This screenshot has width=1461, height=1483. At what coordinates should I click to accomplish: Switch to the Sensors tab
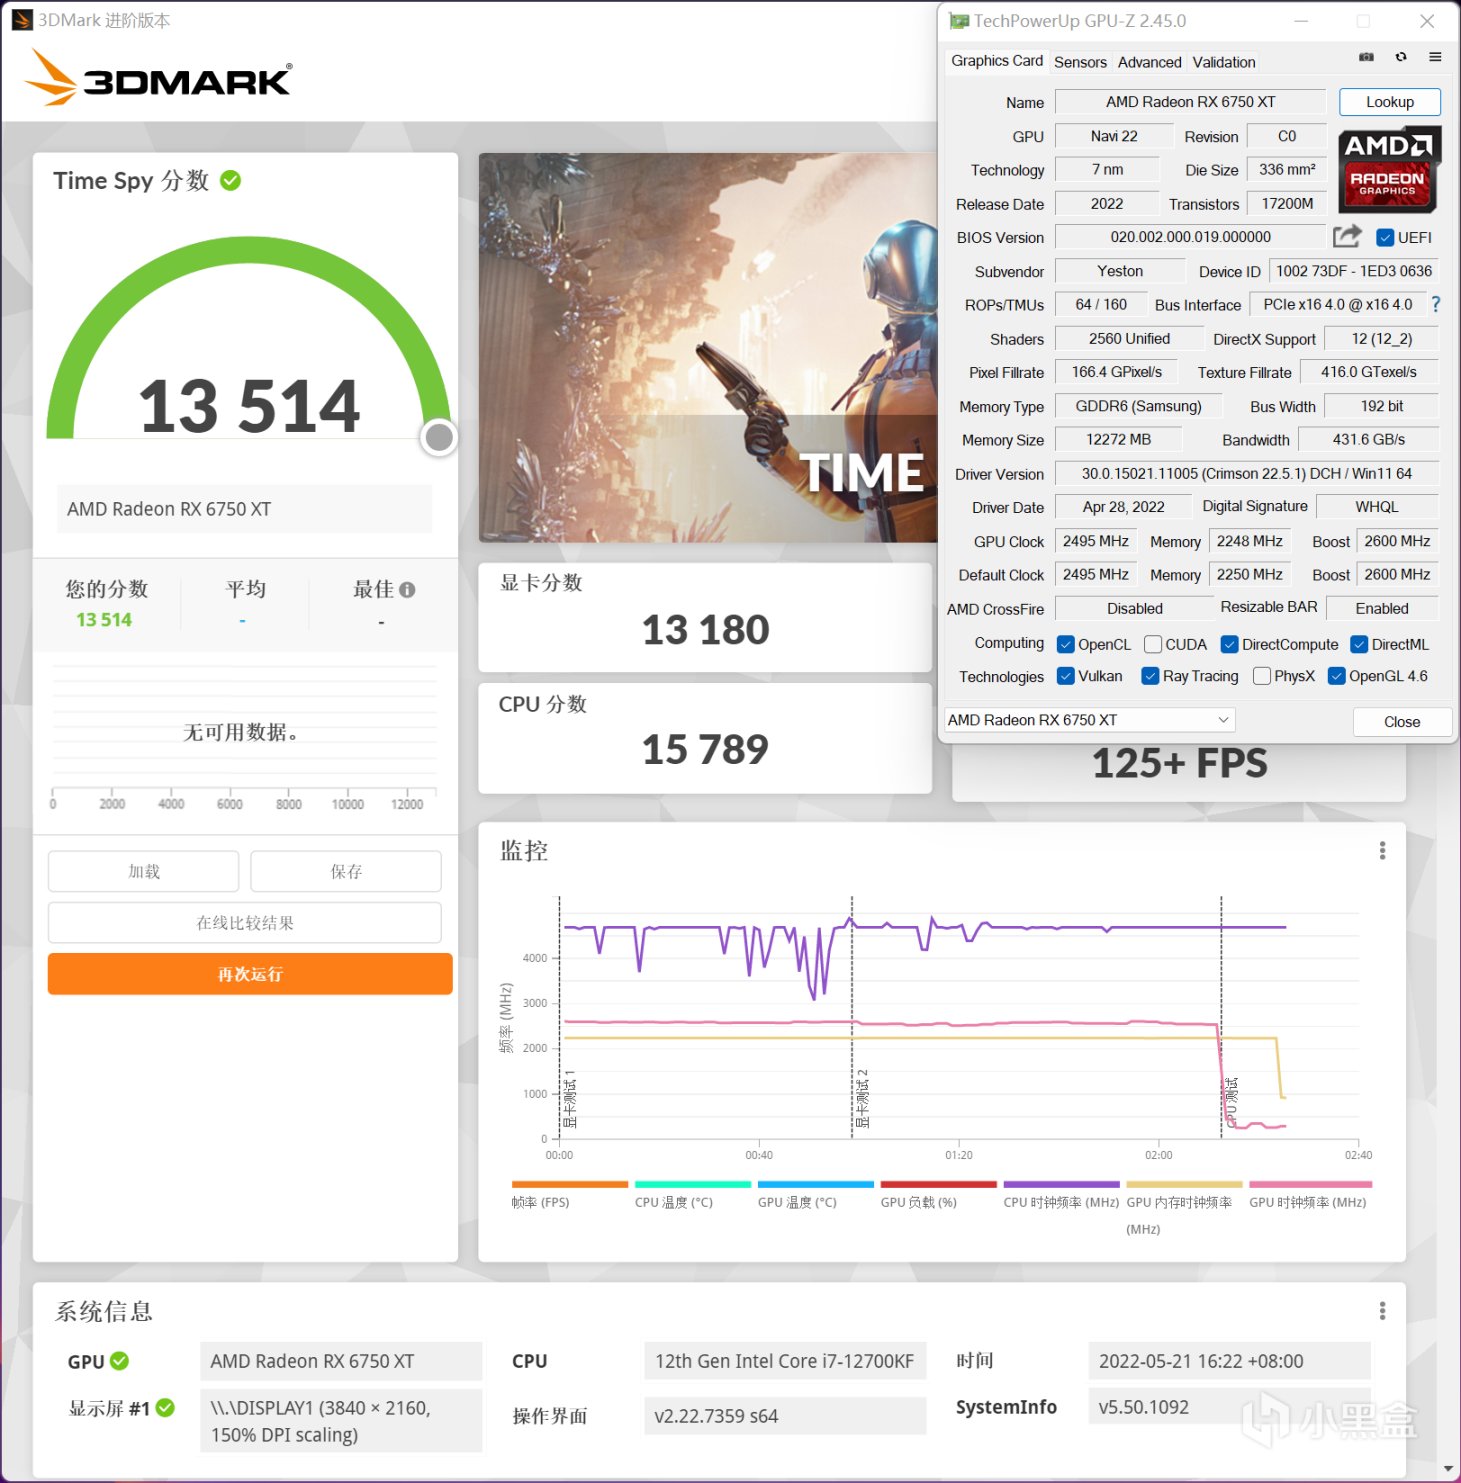[x=1080, y=62]
